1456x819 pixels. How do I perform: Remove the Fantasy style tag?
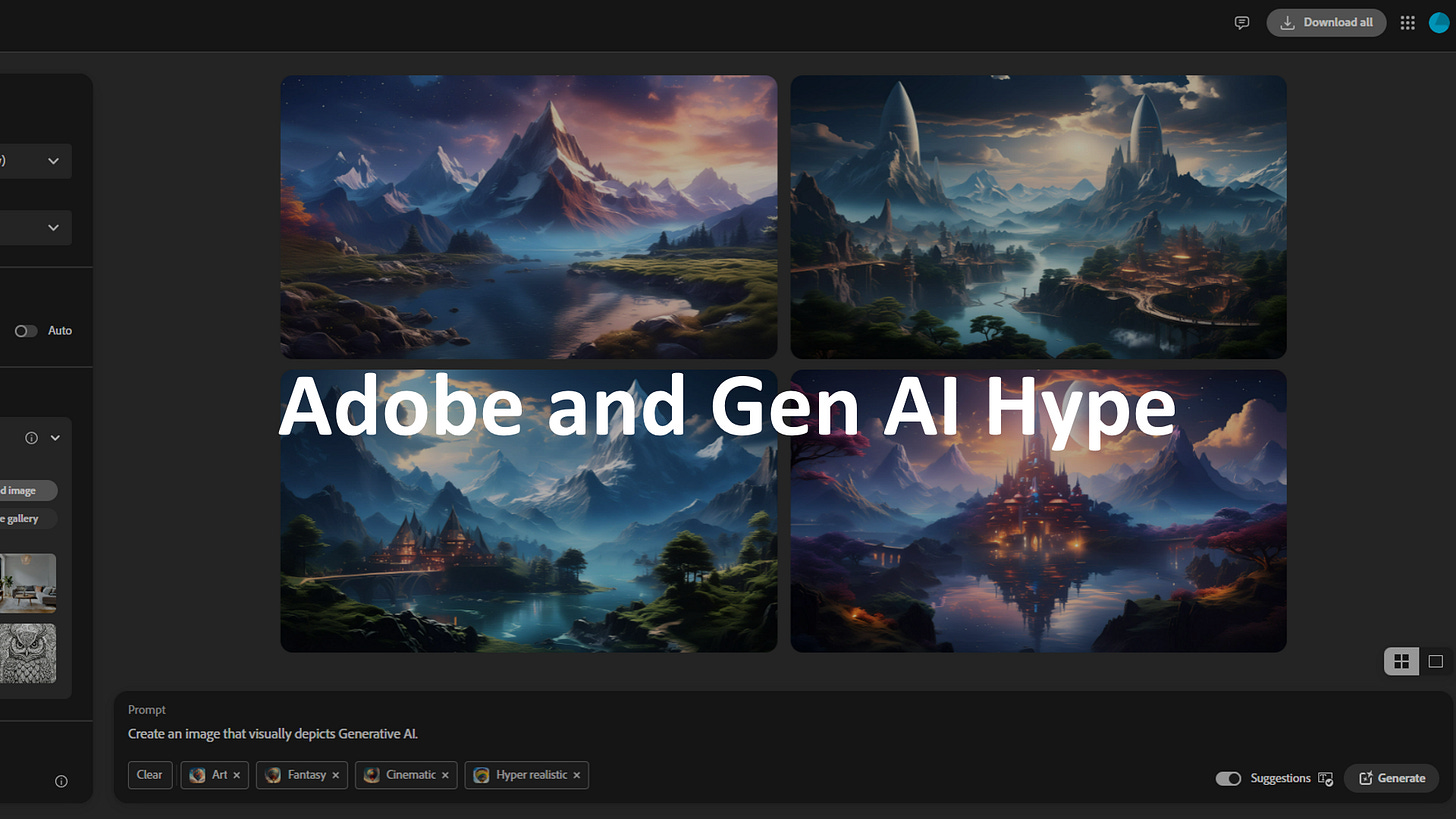(336, 775)
